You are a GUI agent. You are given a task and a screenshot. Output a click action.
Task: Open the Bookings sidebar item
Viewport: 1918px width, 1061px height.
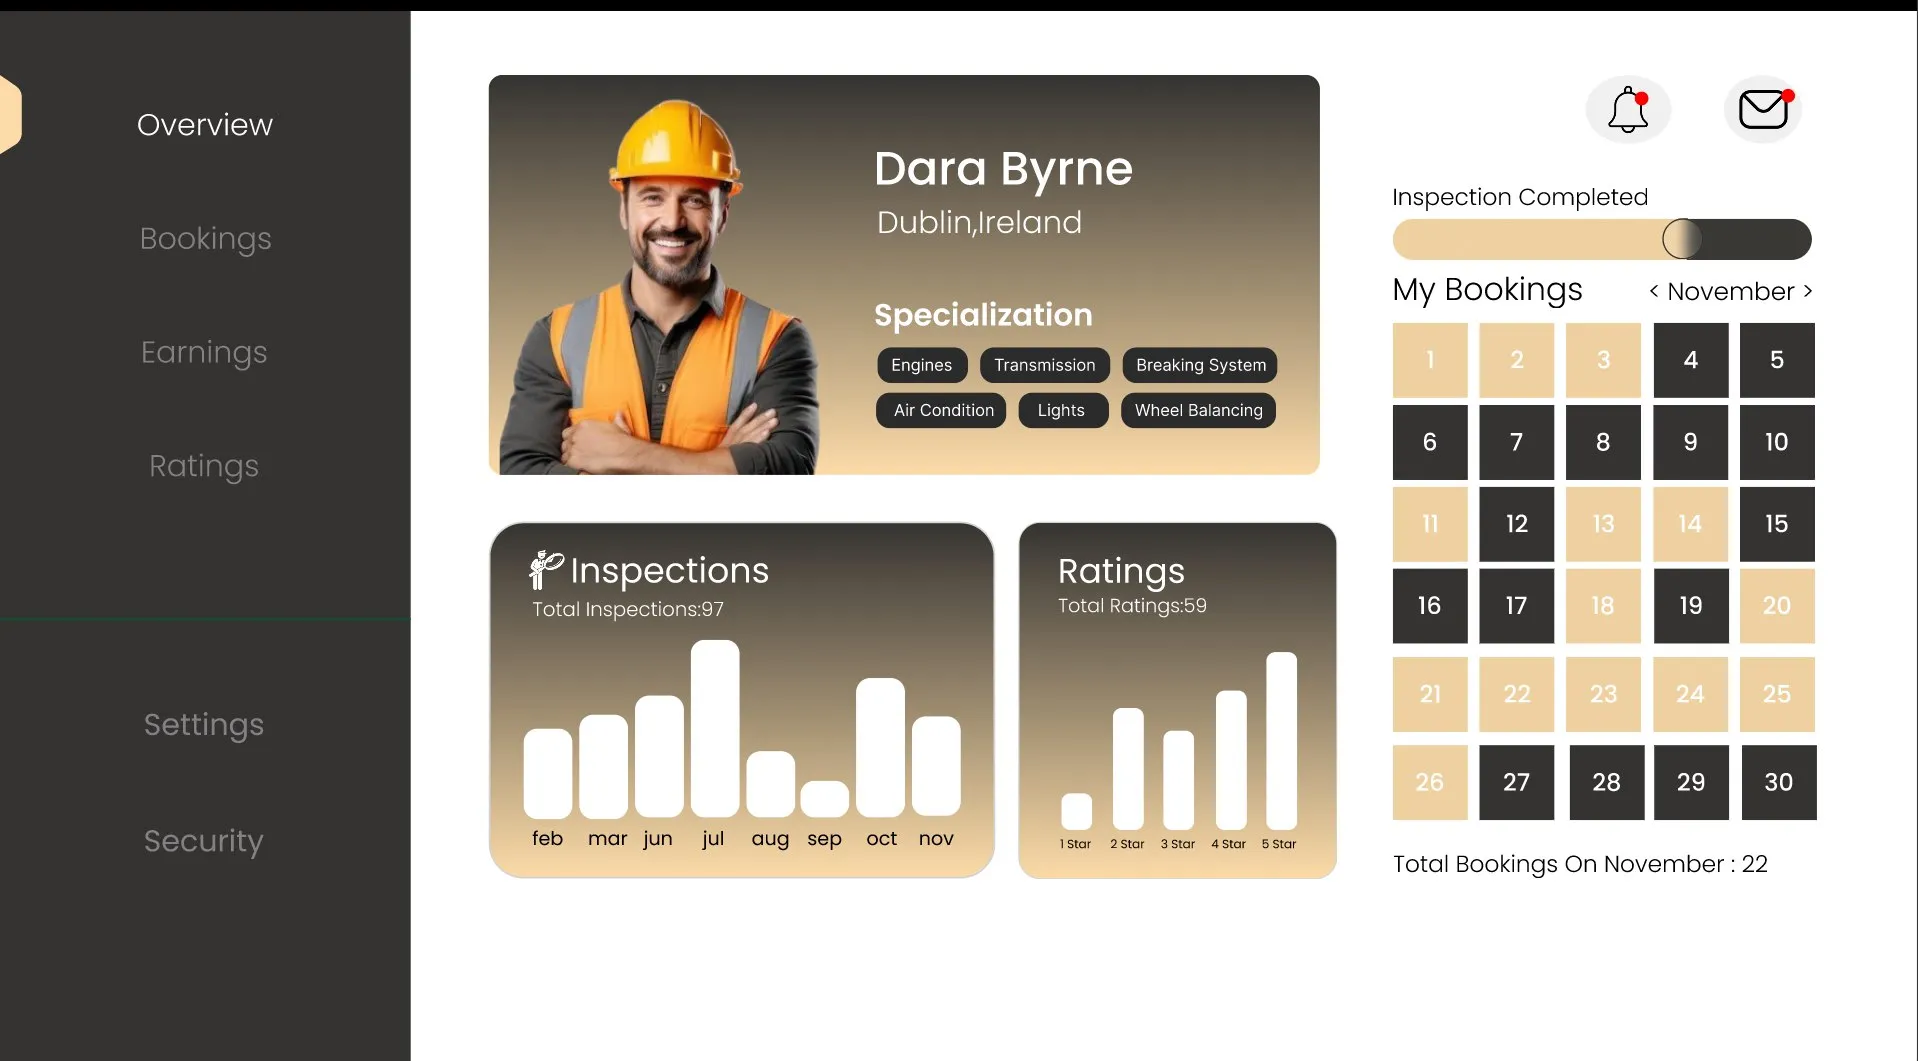pos(205,239)
